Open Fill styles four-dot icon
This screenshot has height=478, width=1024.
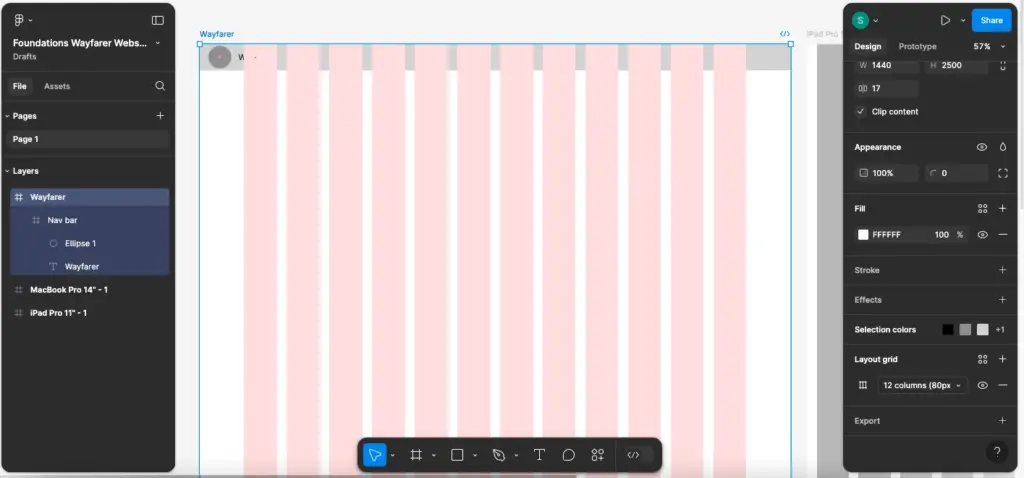pyautogui.click(x=982, y=208)
